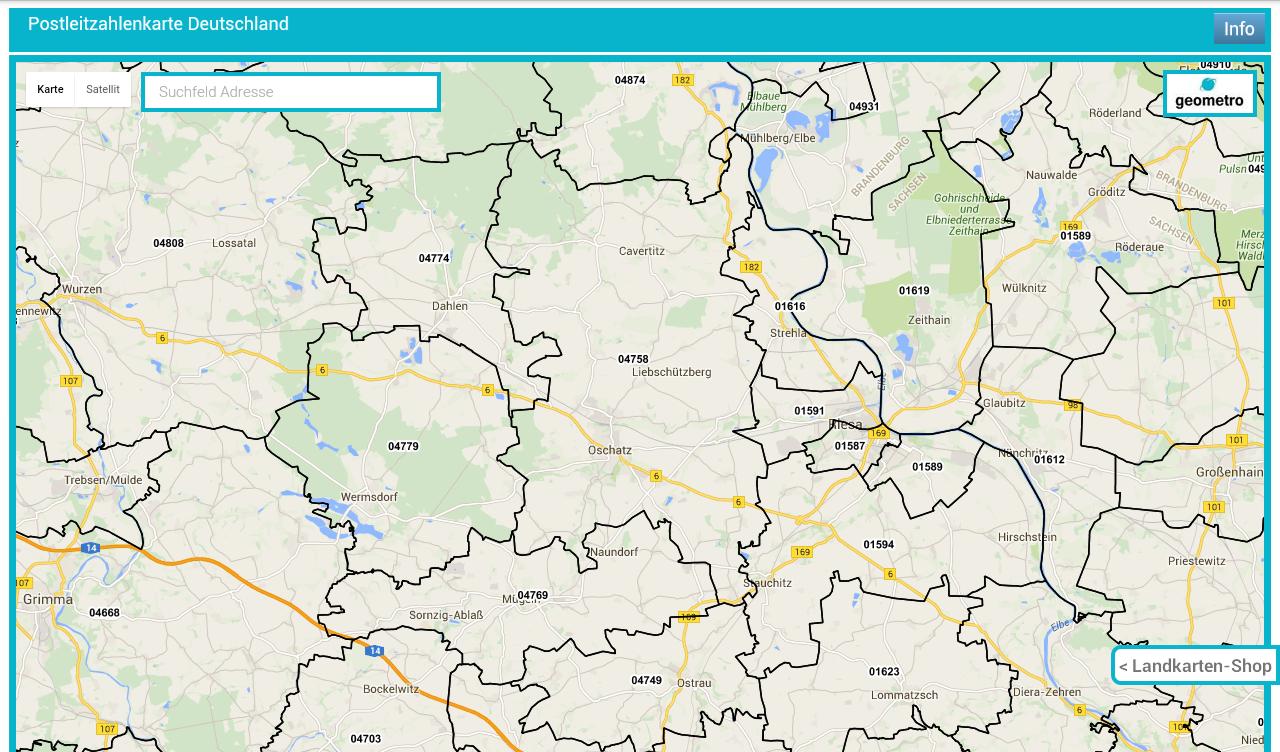Click the Oschatz town label

[610, 450]
